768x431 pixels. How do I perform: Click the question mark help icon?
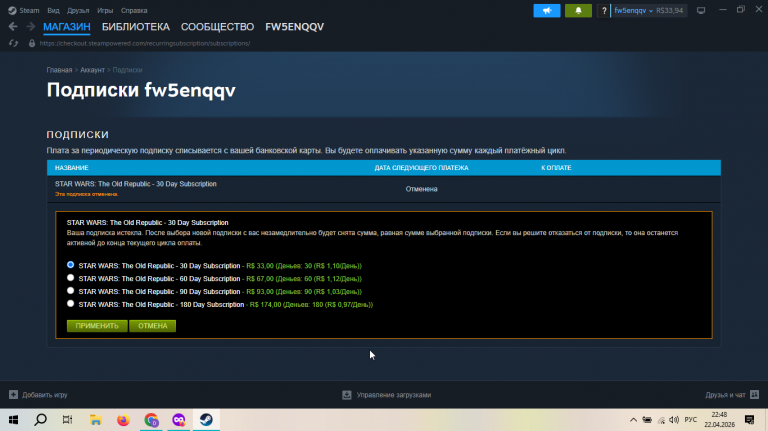(x=603, y=10)
